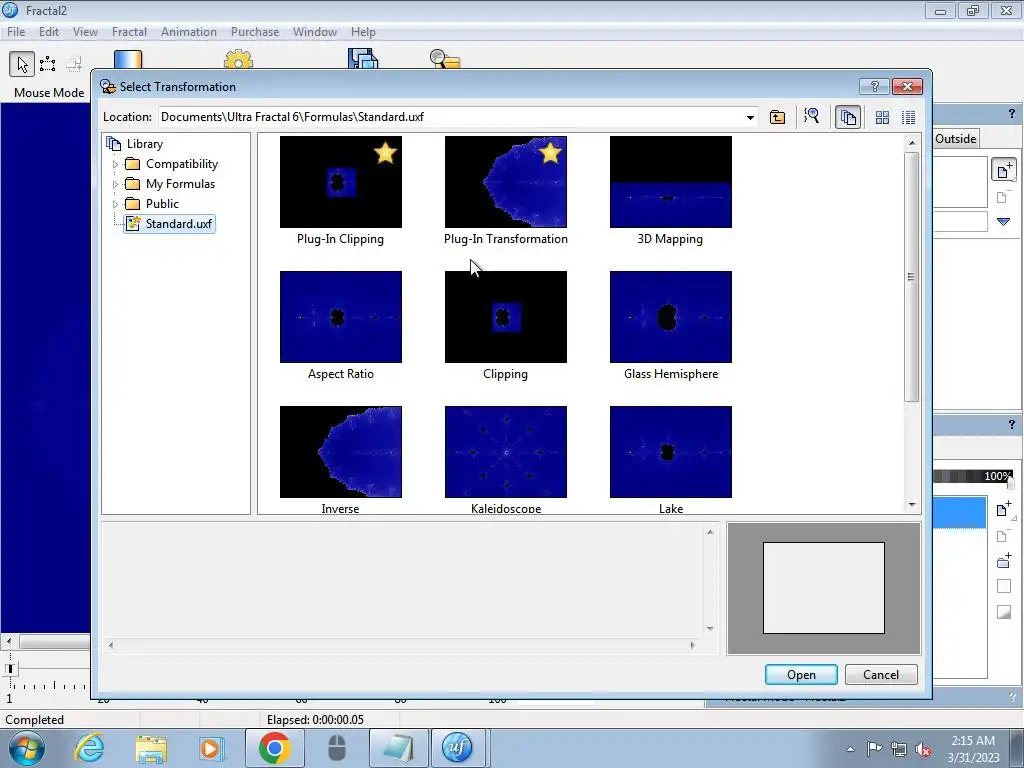Open the Help menu
The image size is (1024, 768).
pyautogui.click(x=363, y=32)
